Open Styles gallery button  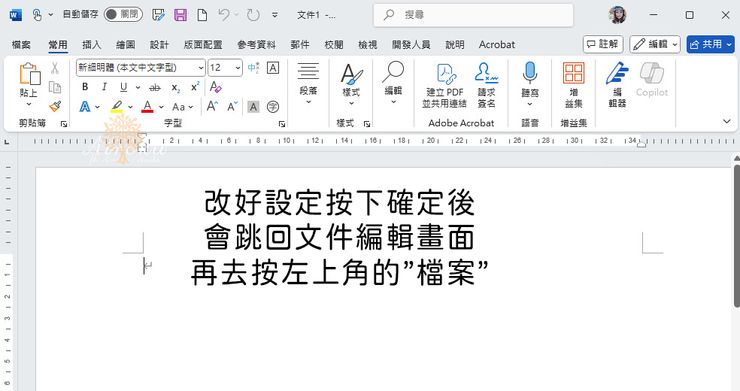(x=351, y=84)
